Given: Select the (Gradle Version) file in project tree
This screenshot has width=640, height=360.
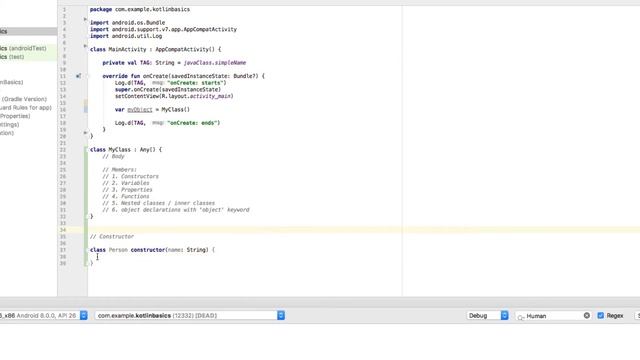Looking at the screenshot, I should [24, 99].
